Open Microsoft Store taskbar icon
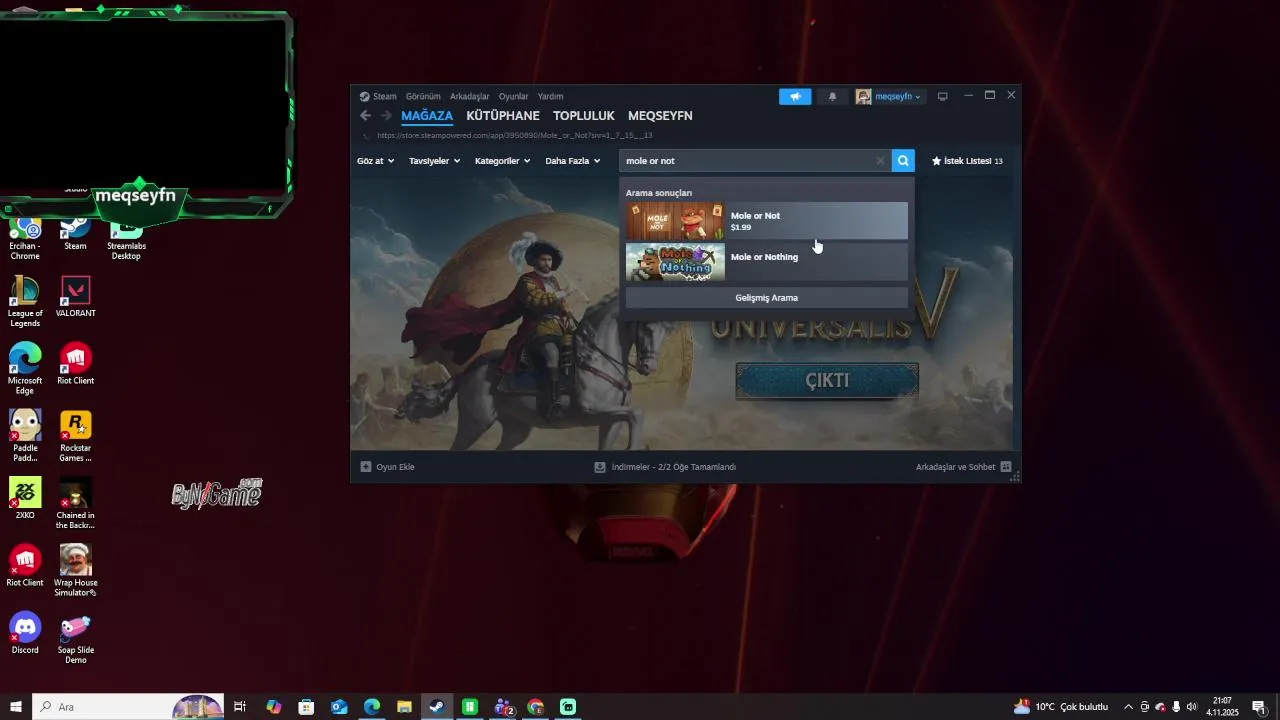Image resolution: width=1280 pixels, height=720 pixels. pyautogui.click(x=306, y=707)
